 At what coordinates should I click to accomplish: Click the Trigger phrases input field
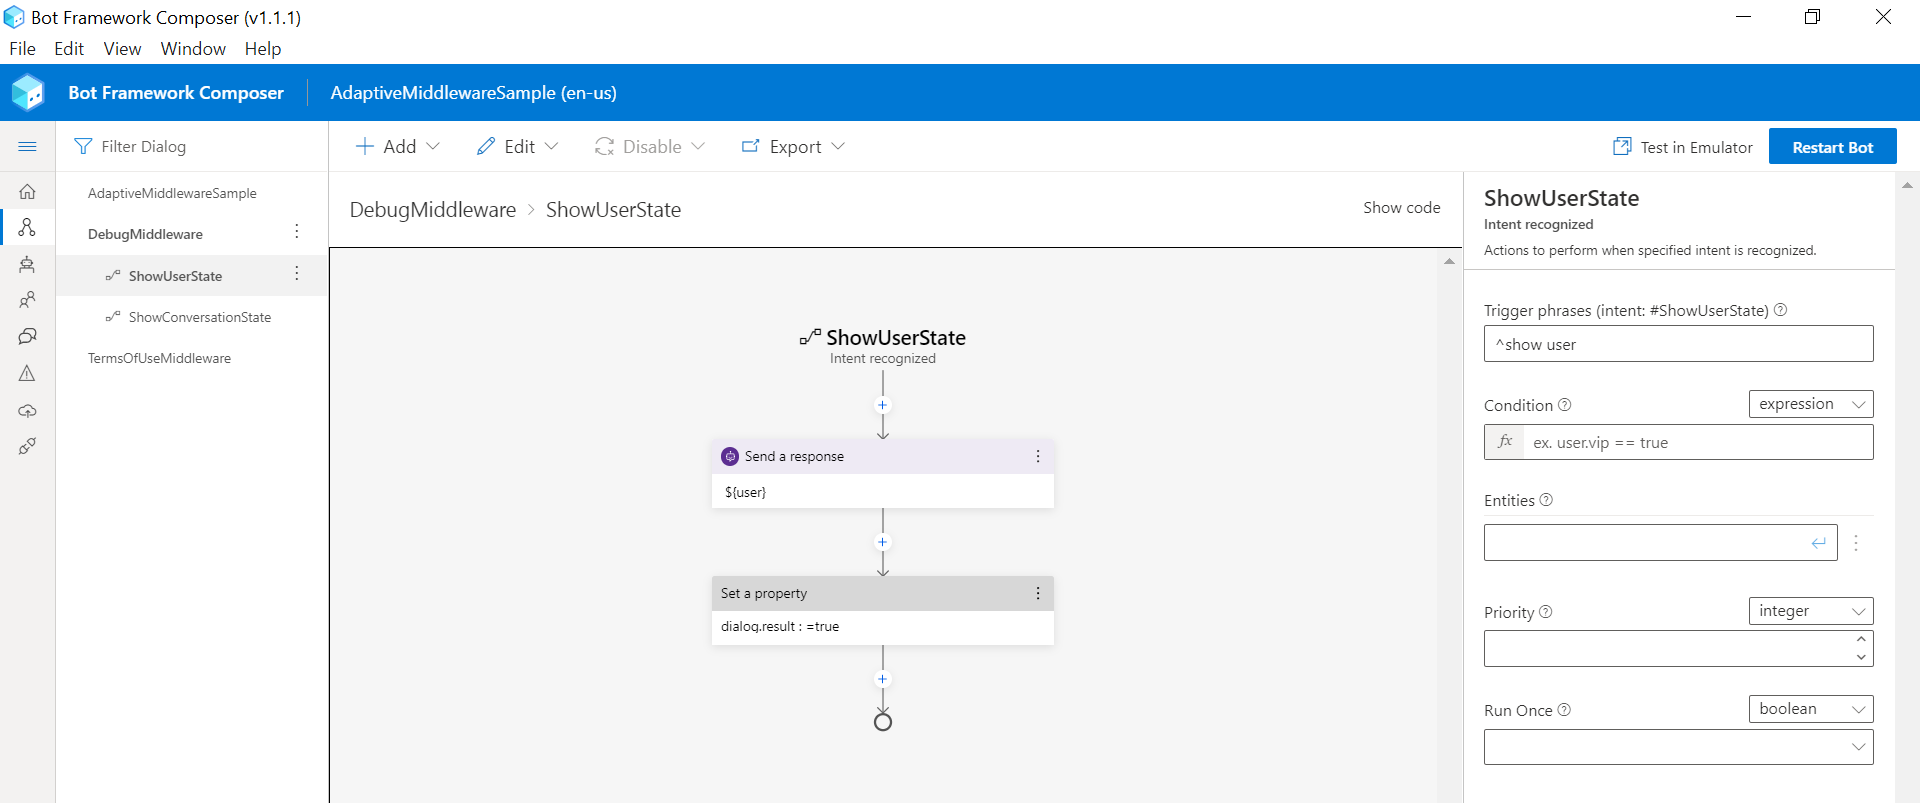1678,344
